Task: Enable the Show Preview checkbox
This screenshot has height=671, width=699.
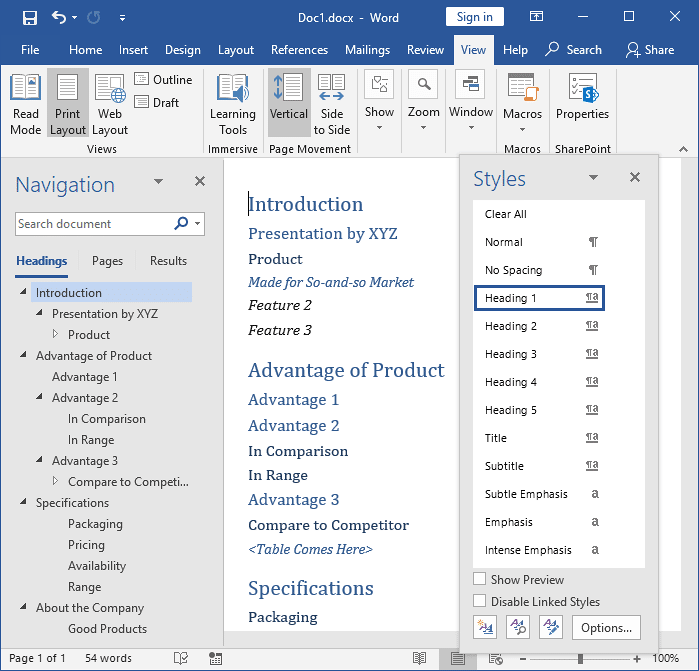Action: pyautogui.click(x=480, y=580)
